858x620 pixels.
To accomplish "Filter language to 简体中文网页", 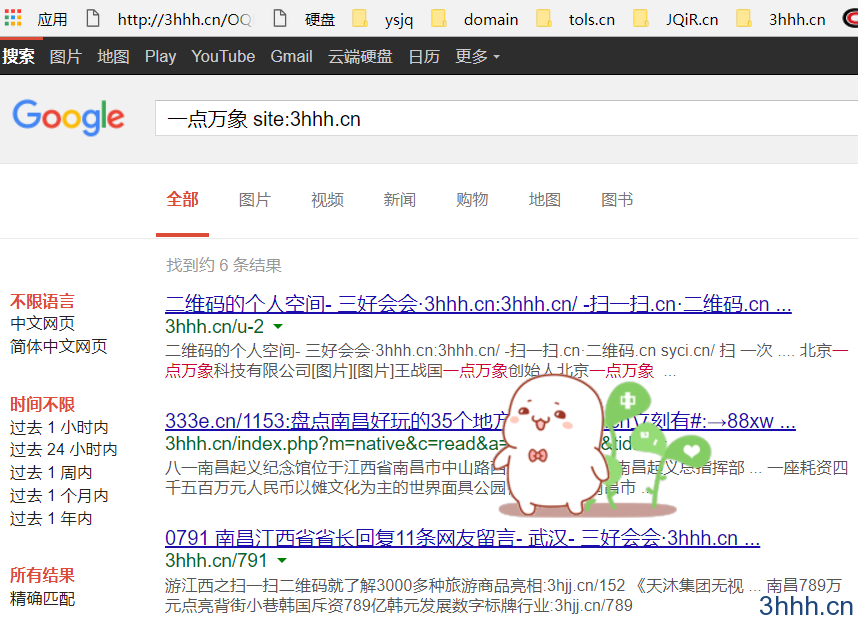I will 59,347.
